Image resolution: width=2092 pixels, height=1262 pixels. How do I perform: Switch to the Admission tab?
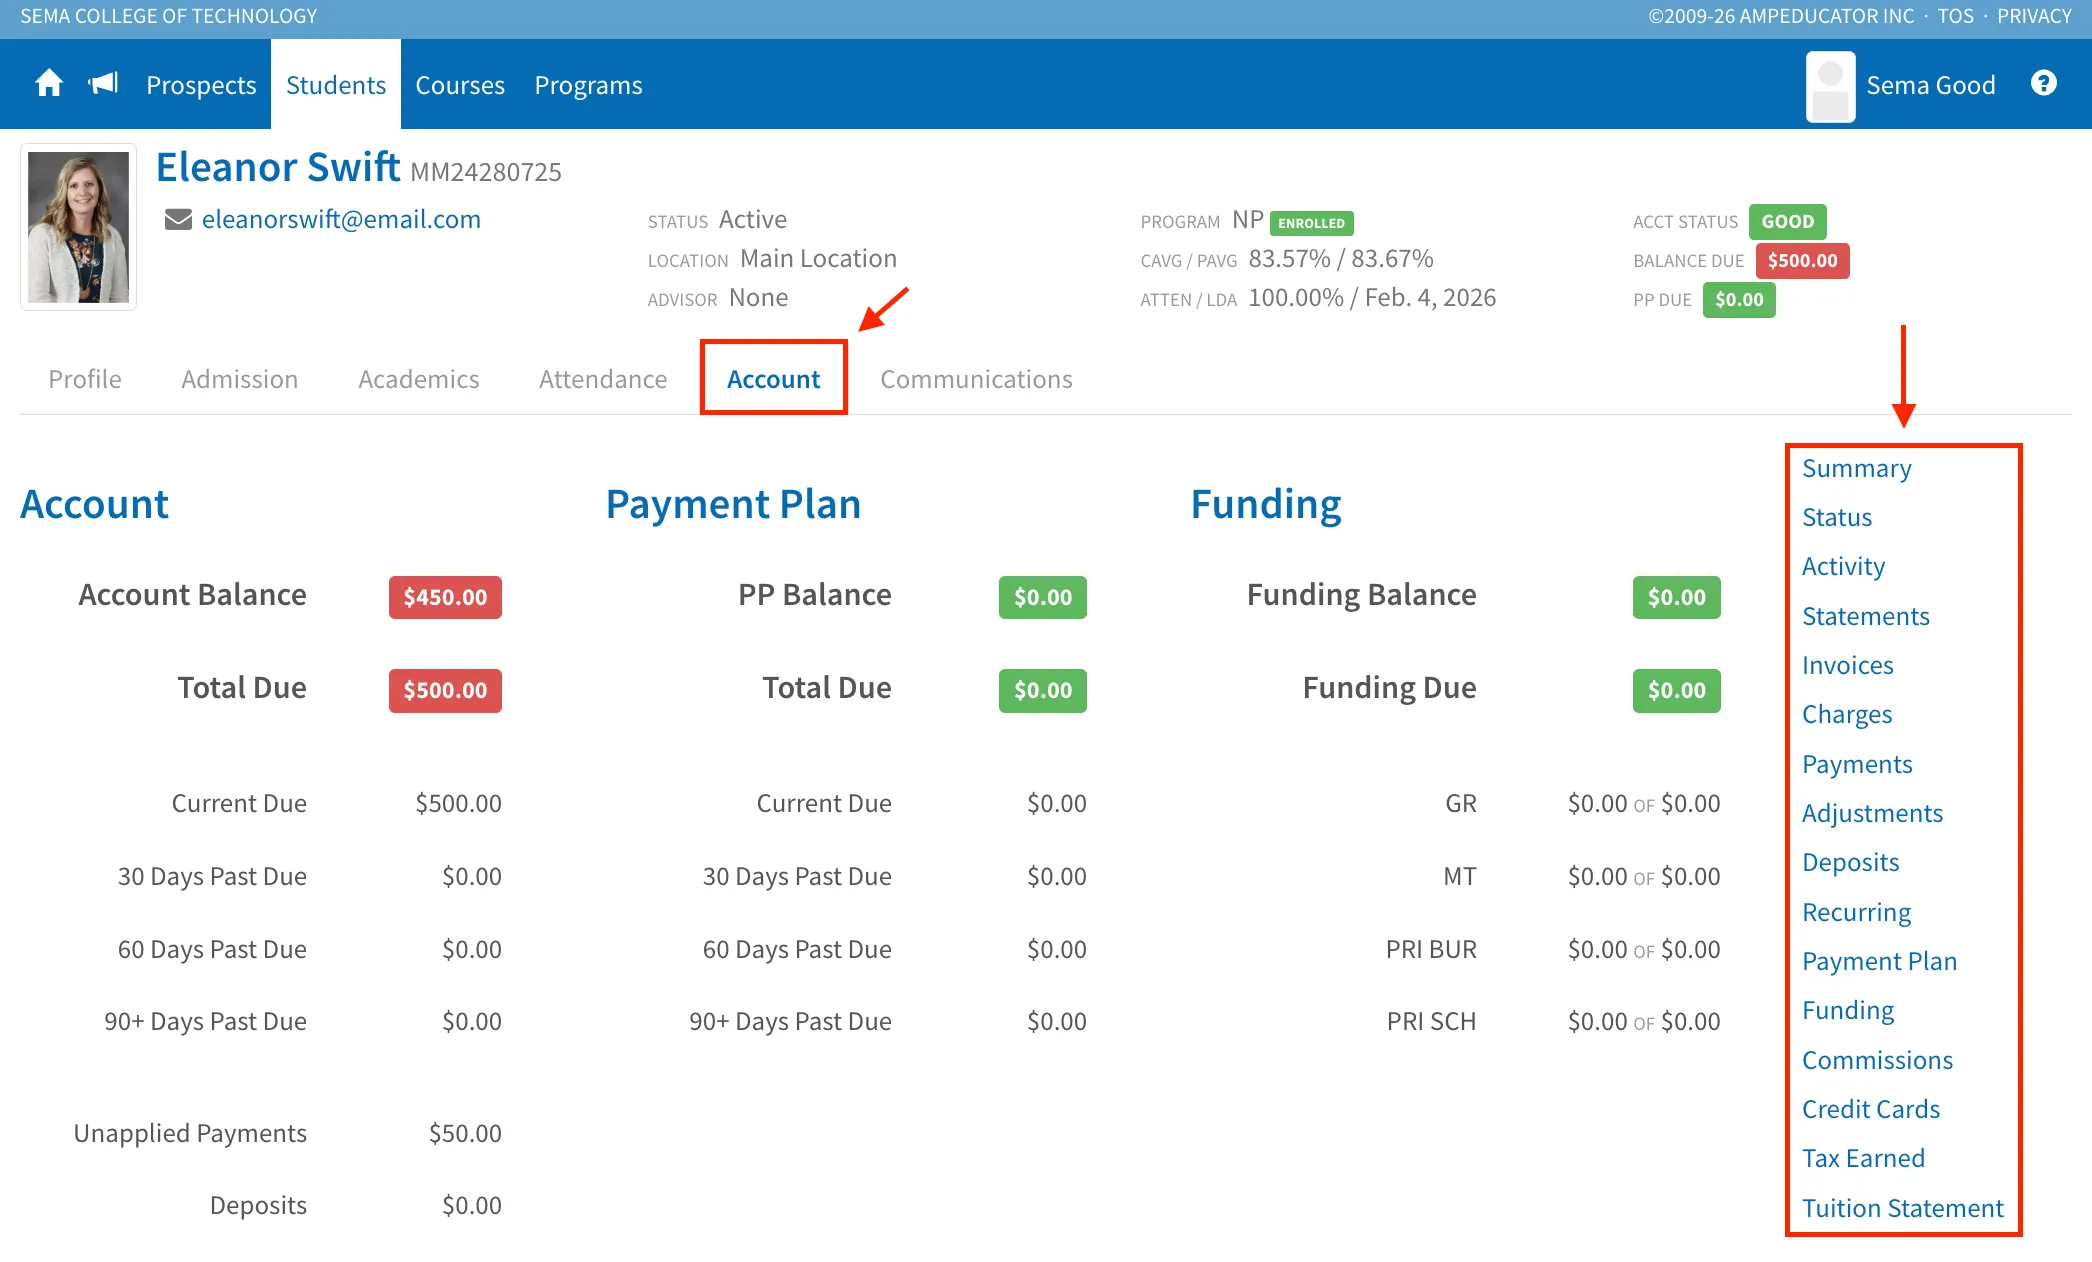tap(240, 379)
